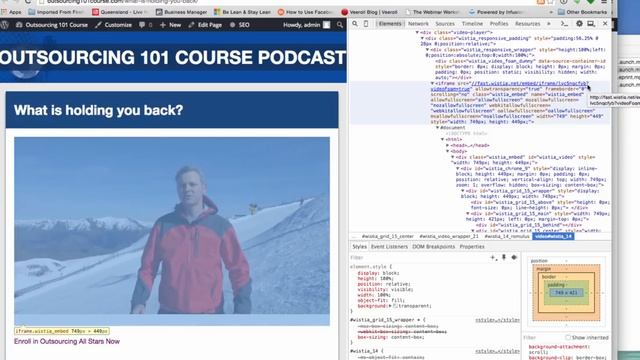
Task: Click the Styles filter input field
Action: 418,258
